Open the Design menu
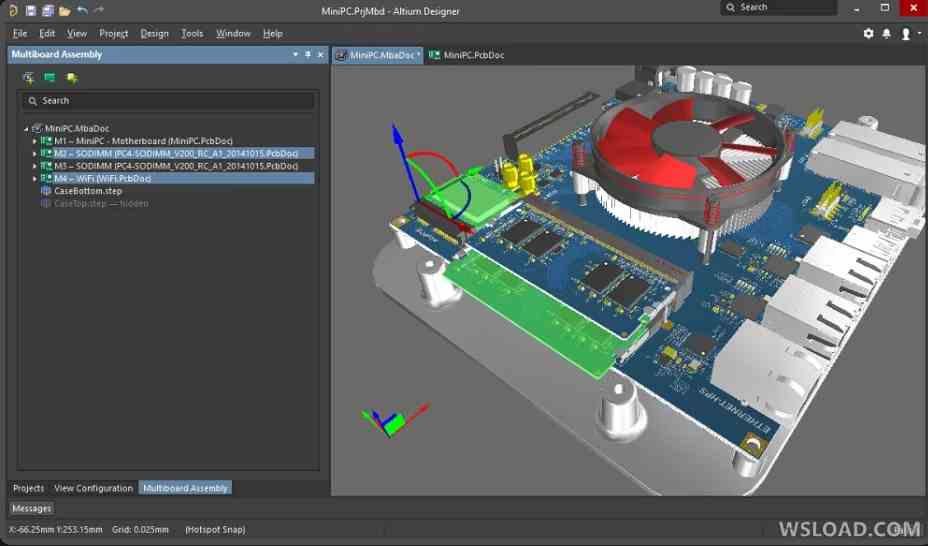Image resolution: width=928 pixels, height=546 pixels. (x=154, y=34)
